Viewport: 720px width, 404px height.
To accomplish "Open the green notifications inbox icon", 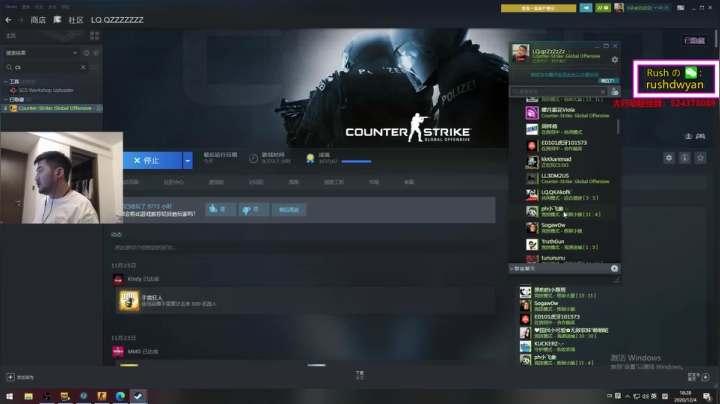I will pyautogui.click(x=602, y=8).
